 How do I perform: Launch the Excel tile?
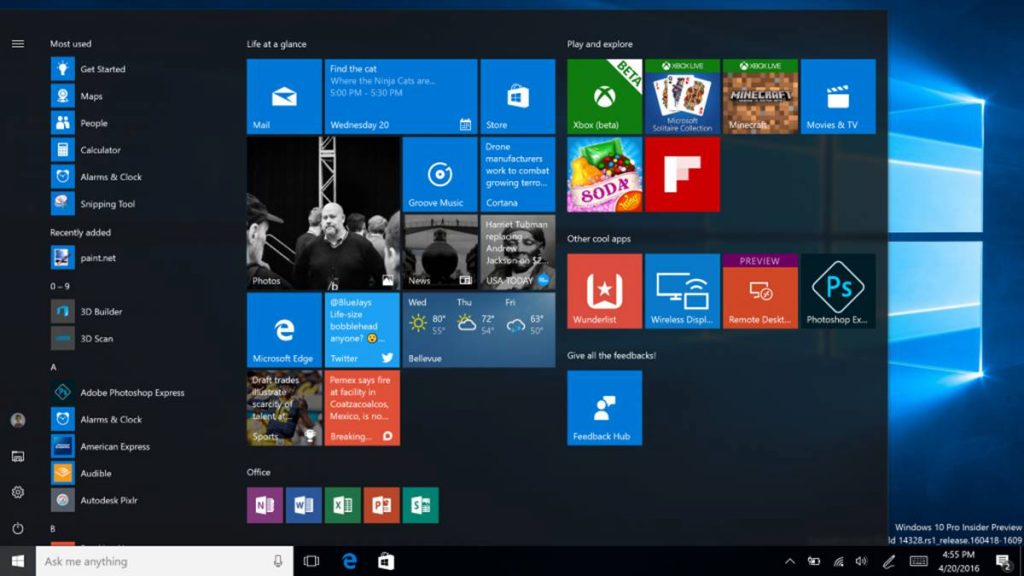343,505
